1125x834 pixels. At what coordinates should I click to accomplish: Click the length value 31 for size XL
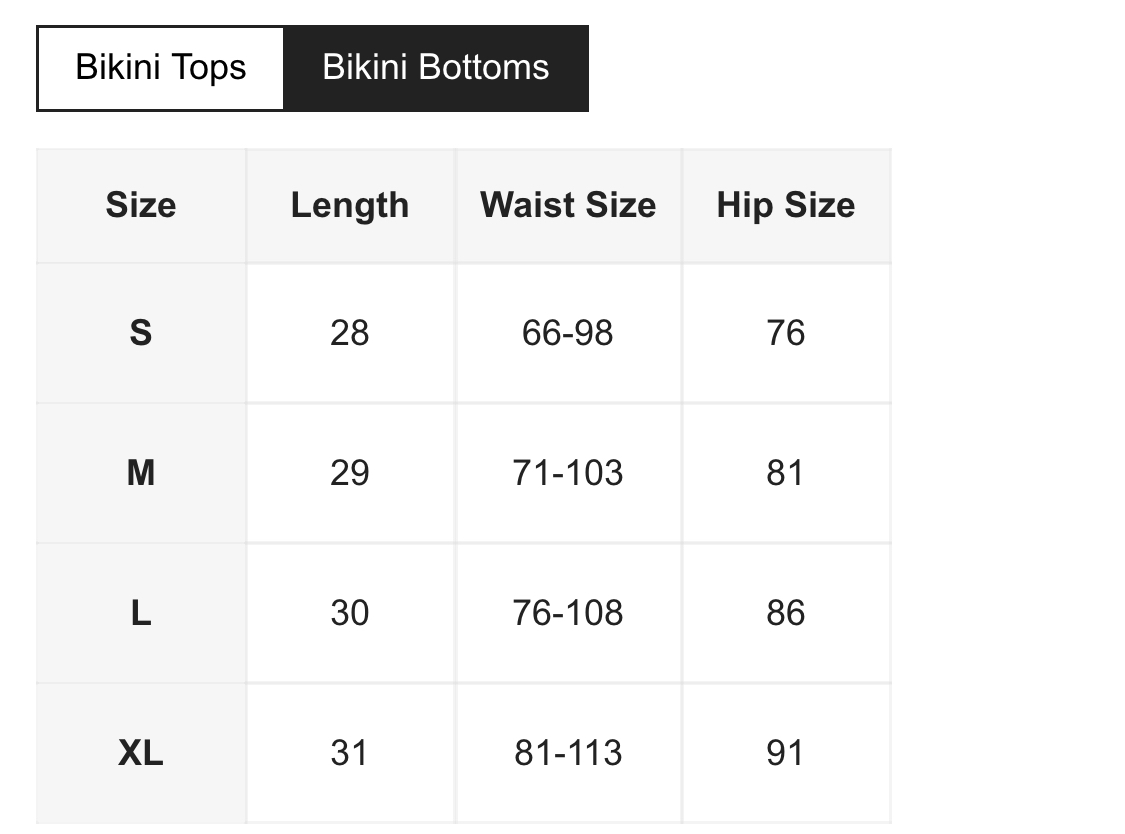tap(350, 752)
